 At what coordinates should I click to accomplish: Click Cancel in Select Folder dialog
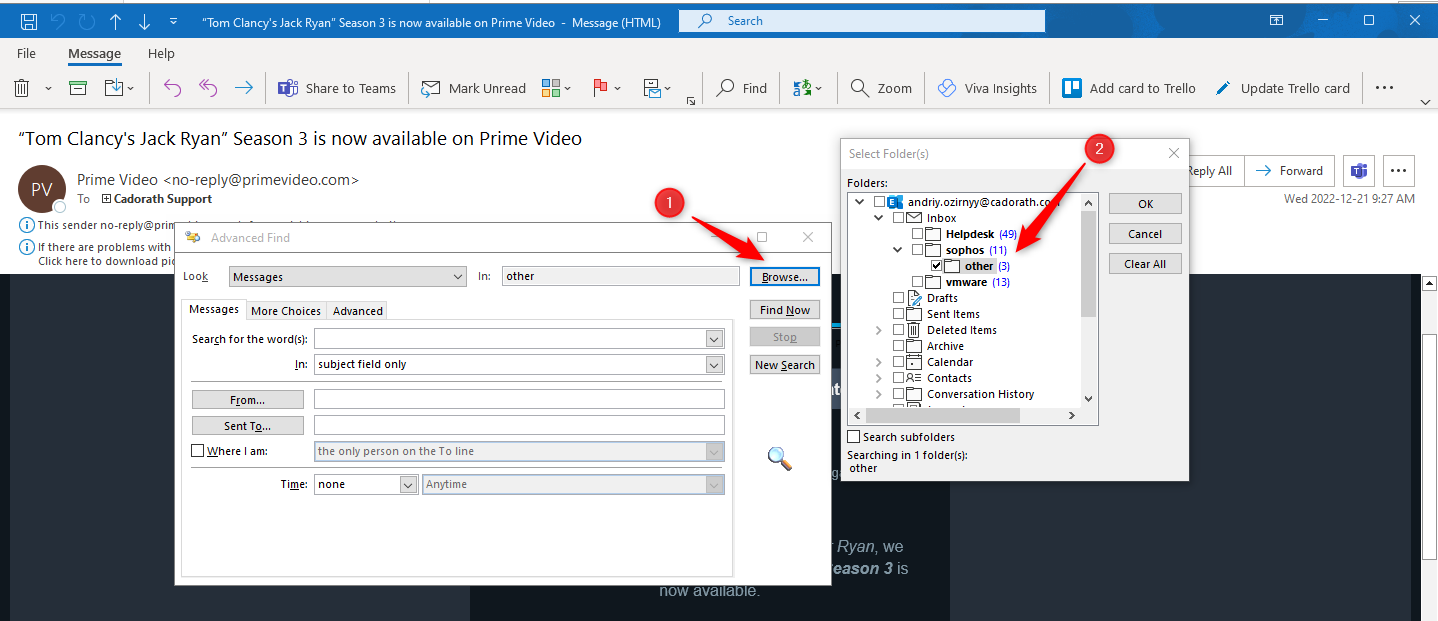1145,233
